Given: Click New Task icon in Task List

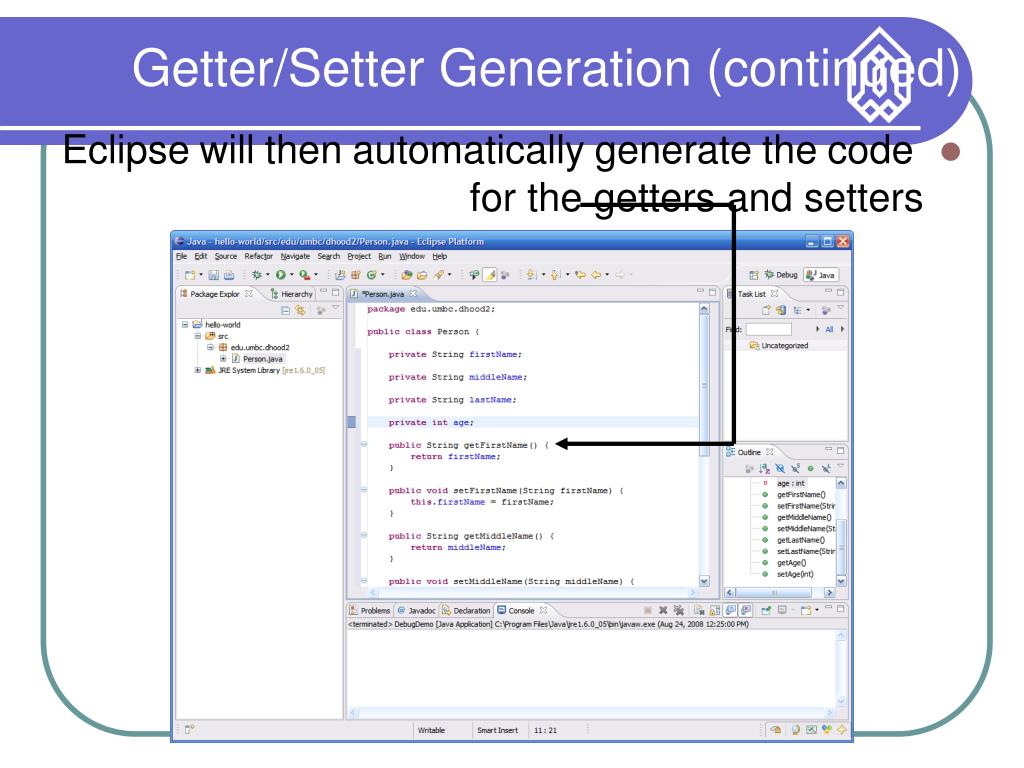Looking at the screenshot, I should coord(766,311).
